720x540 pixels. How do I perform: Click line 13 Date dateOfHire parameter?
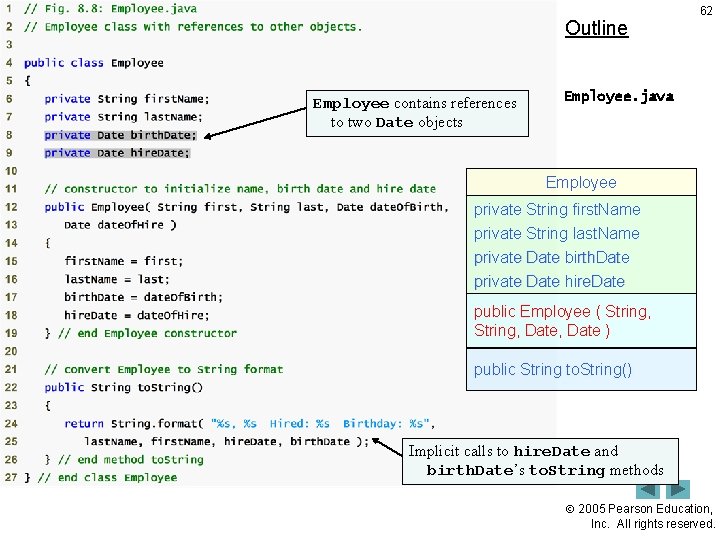[120, 225]
